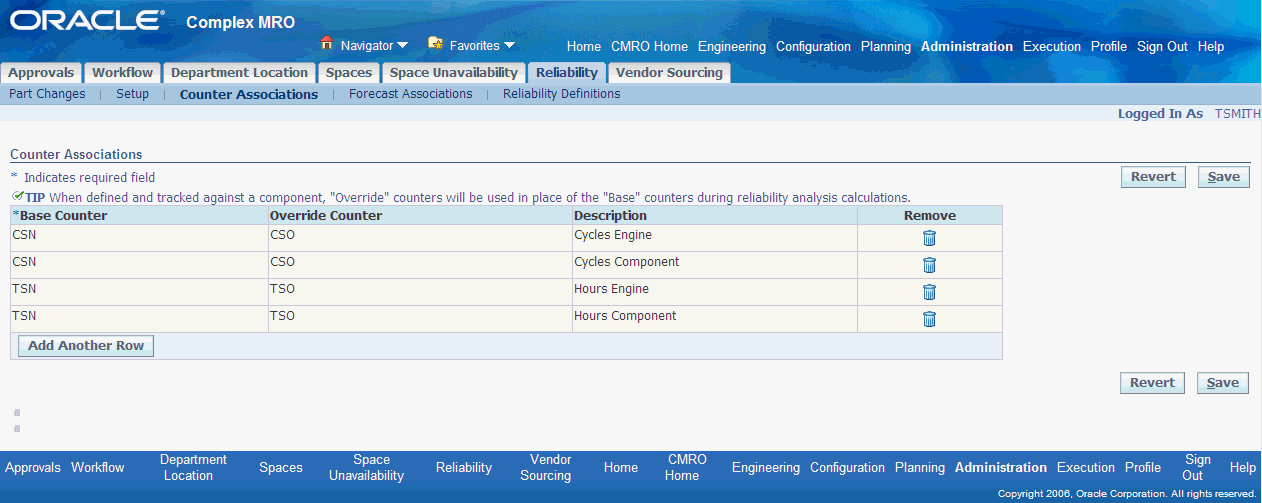This screenshot has width=1262, height=503.
Task: Click the Engineering link in top menu
Action: pos(731,47)
